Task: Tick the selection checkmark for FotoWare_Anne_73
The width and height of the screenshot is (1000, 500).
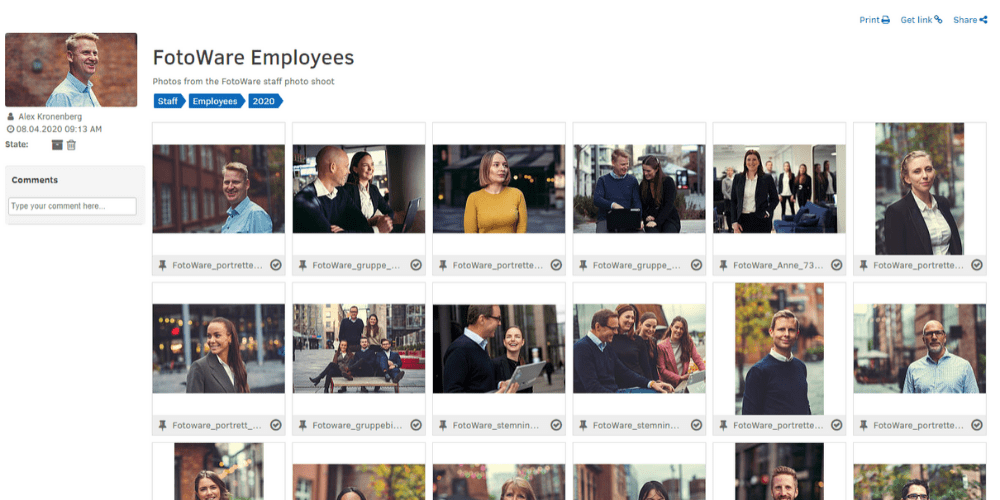Action: [x=837, y=265]
